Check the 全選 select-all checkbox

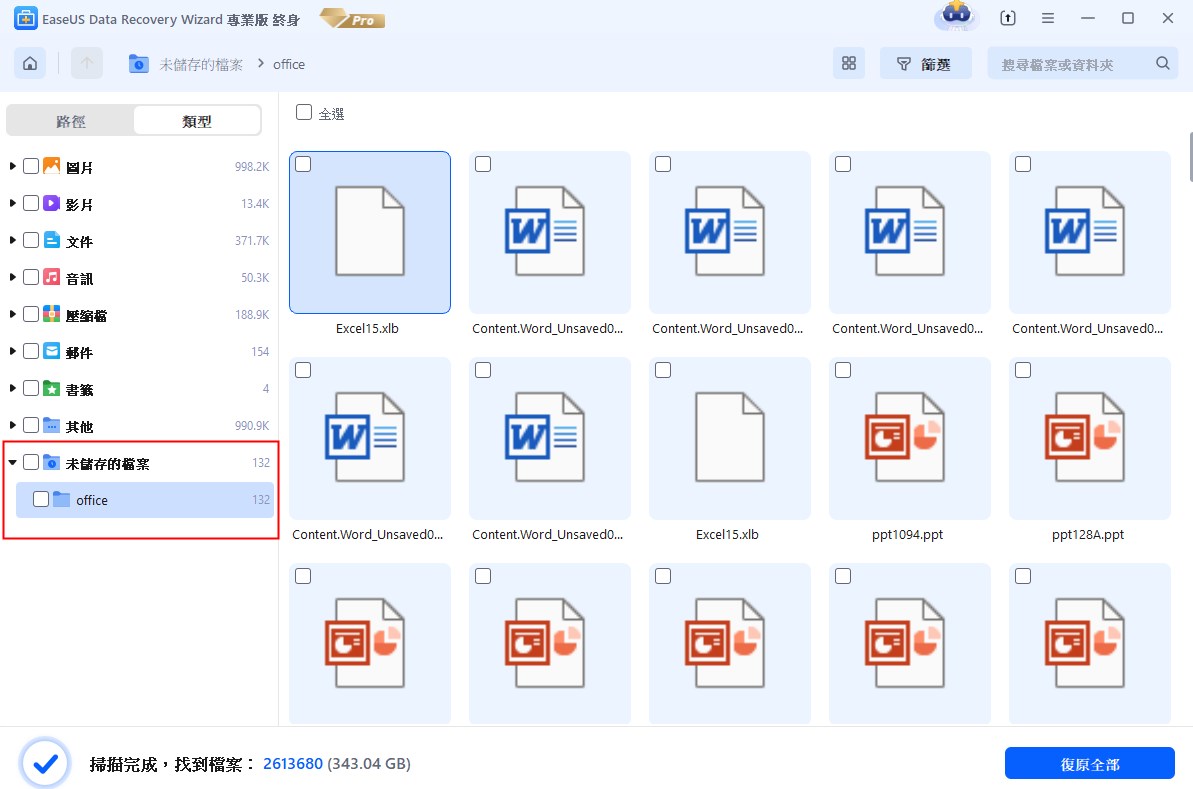[x=303, y=112]
